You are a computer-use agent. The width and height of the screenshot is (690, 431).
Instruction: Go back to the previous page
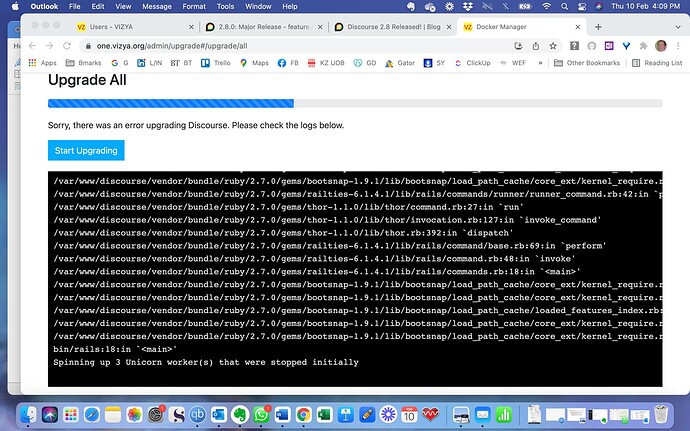[32, 46]
